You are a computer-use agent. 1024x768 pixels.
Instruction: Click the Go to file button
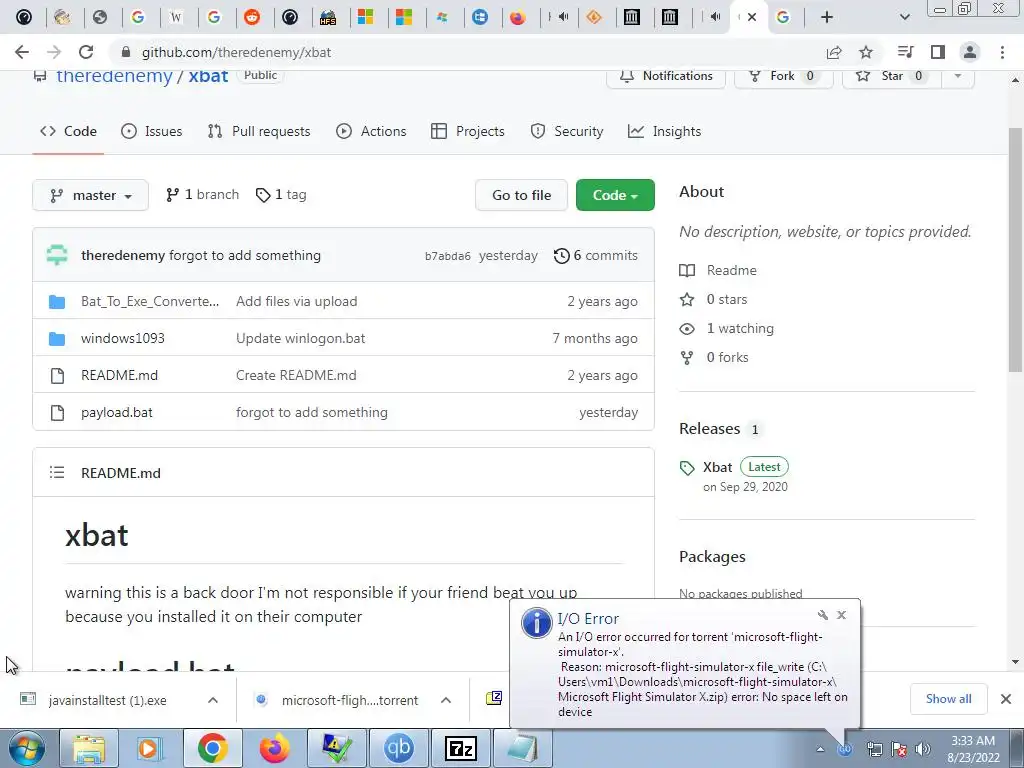click(x=521, y=195)
